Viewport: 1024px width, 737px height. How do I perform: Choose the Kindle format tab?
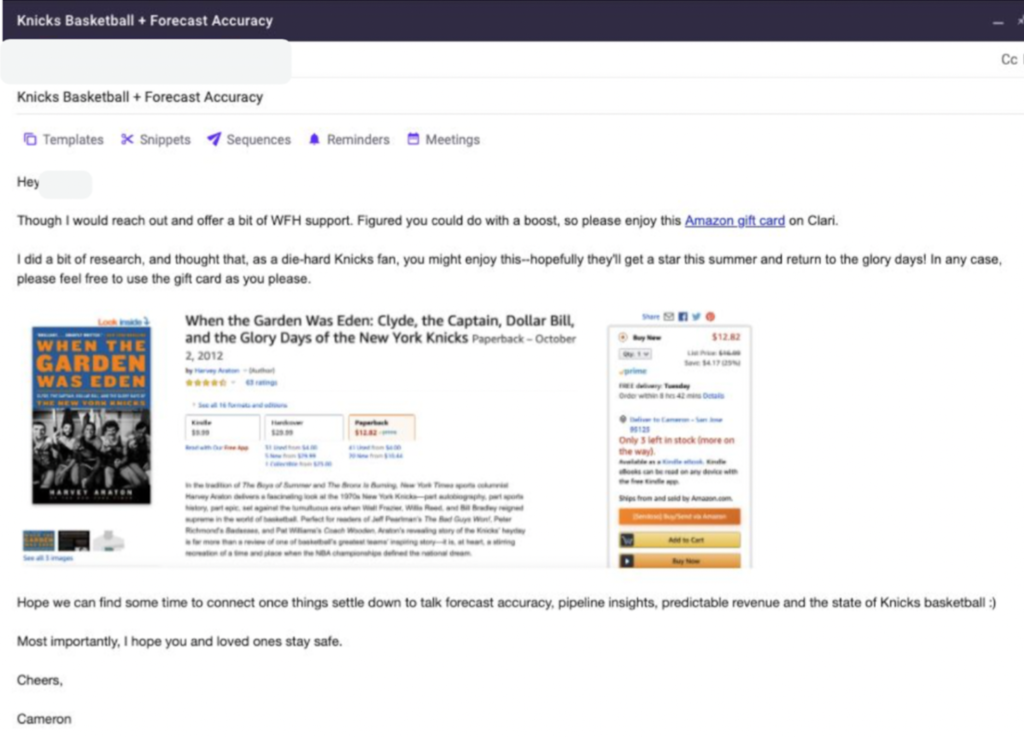pyautogui.click(x=221, y=428)
